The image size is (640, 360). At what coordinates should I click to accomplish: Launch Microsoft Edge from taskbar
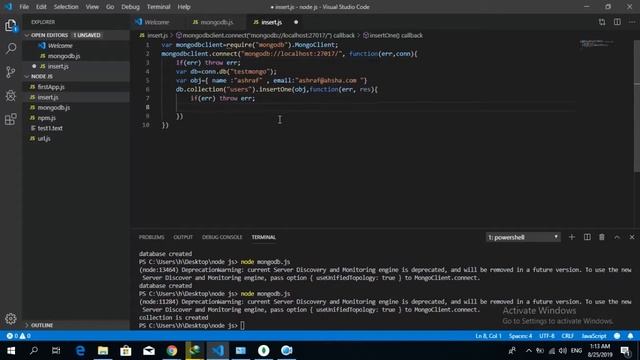[x=80, y=351]
